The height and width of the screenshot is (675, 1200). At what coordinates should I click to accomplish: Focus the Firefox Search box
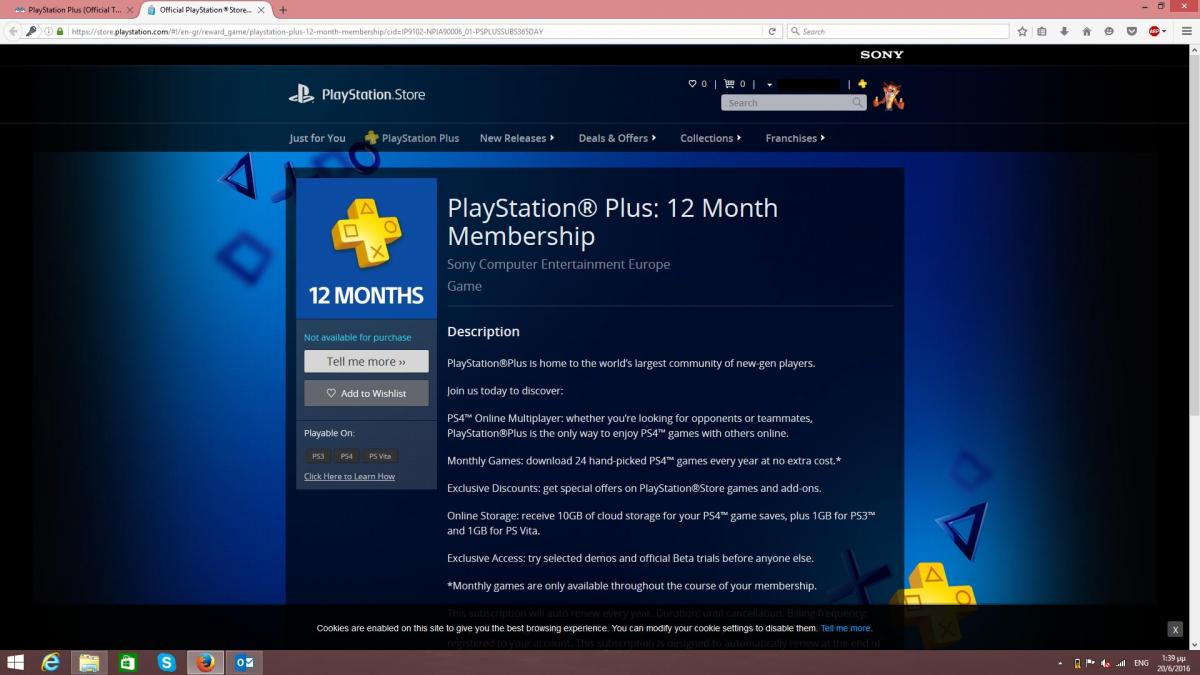pyautogui.click(x=897, y=31)
